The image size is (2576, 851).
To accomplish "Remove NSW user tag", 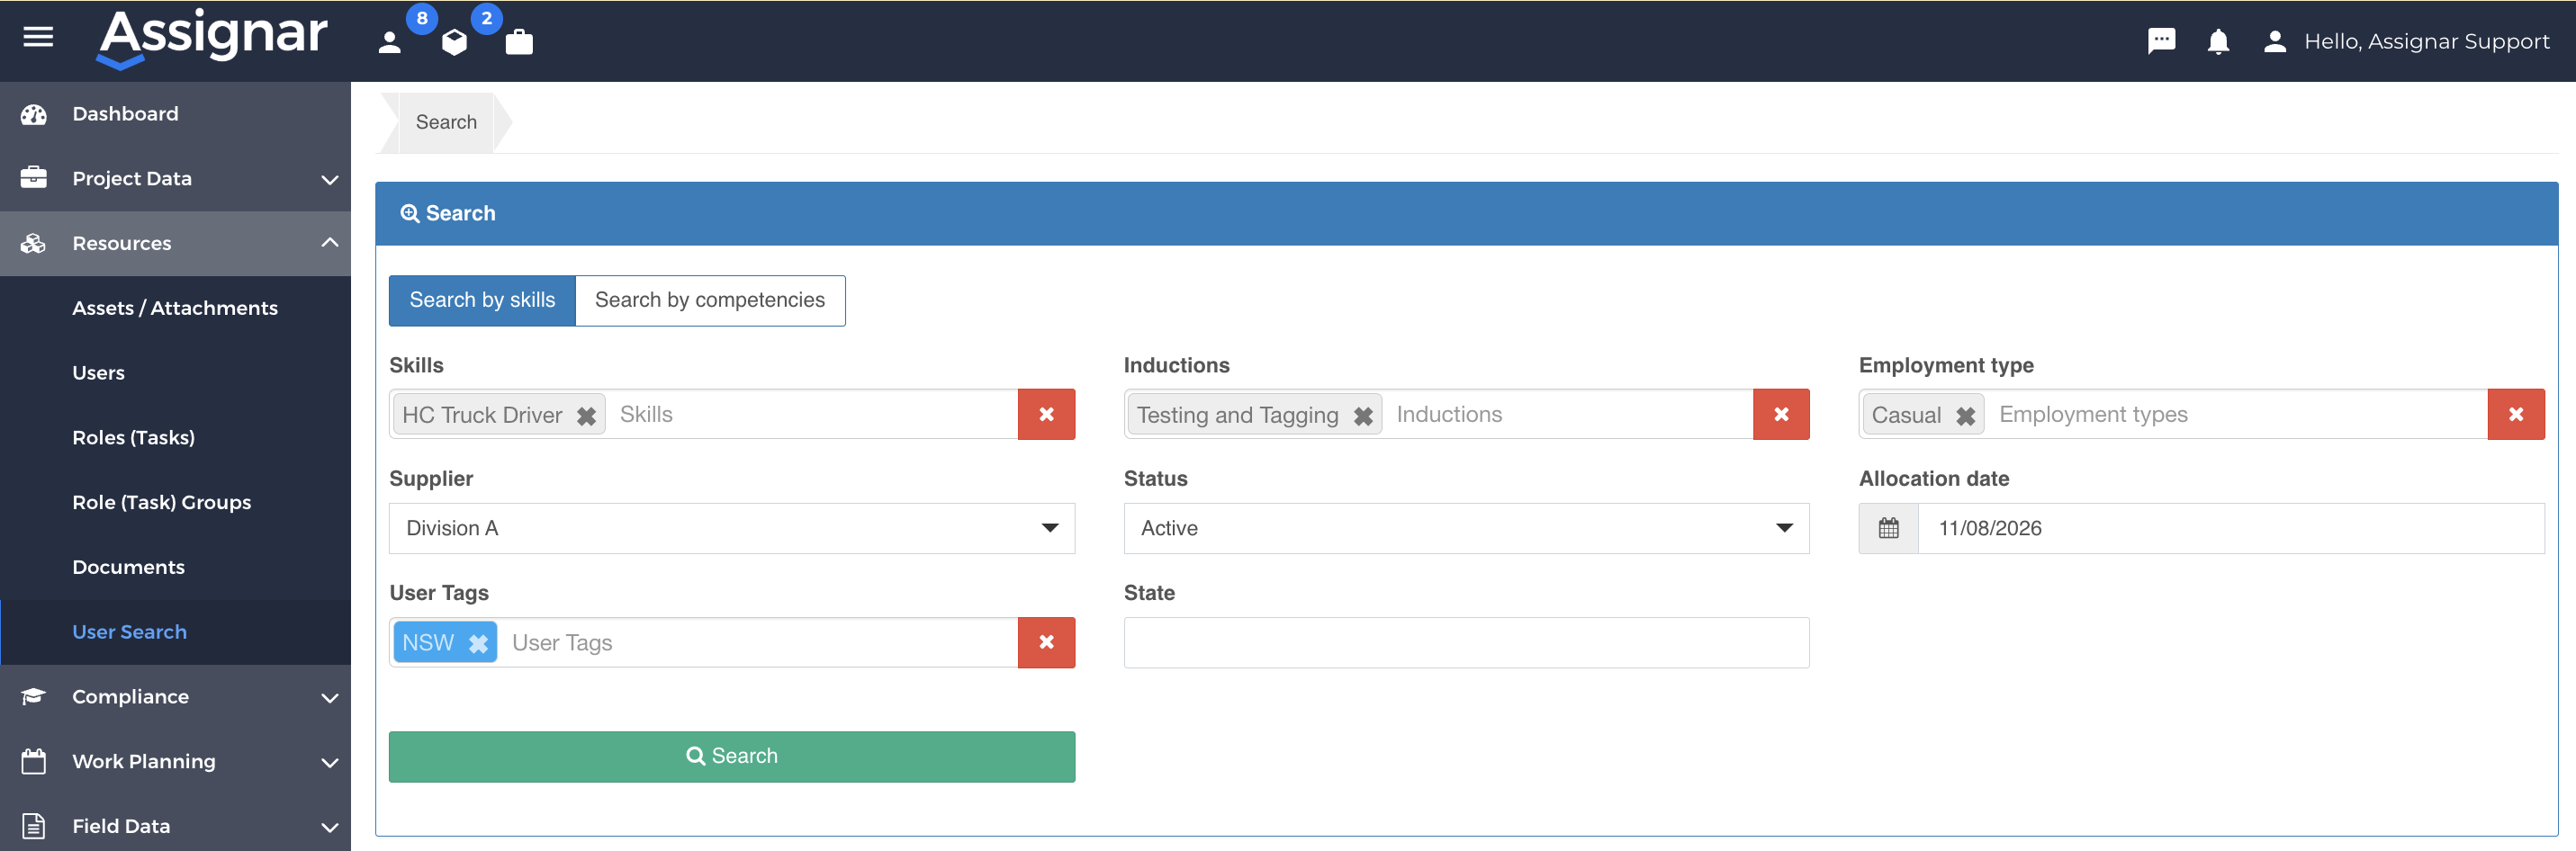I will pyautogui.click(x=478, y=644).
